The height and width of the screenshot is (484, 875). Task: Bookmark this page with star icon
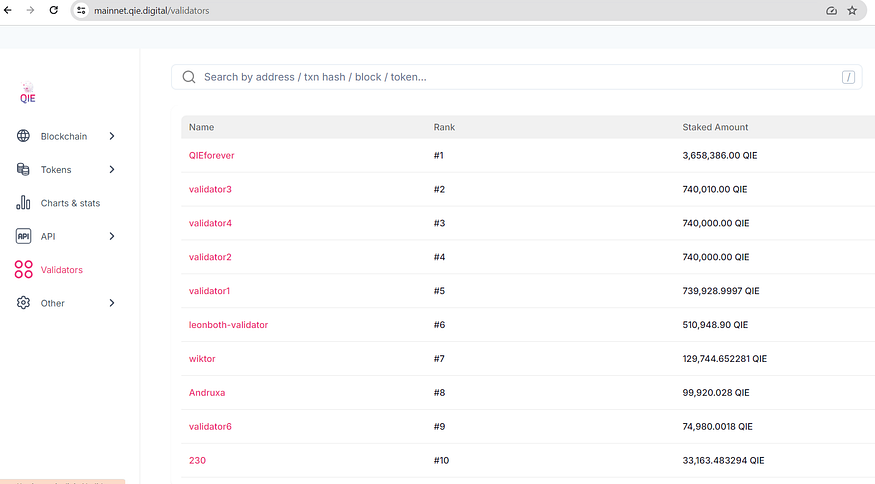point(852,11)
